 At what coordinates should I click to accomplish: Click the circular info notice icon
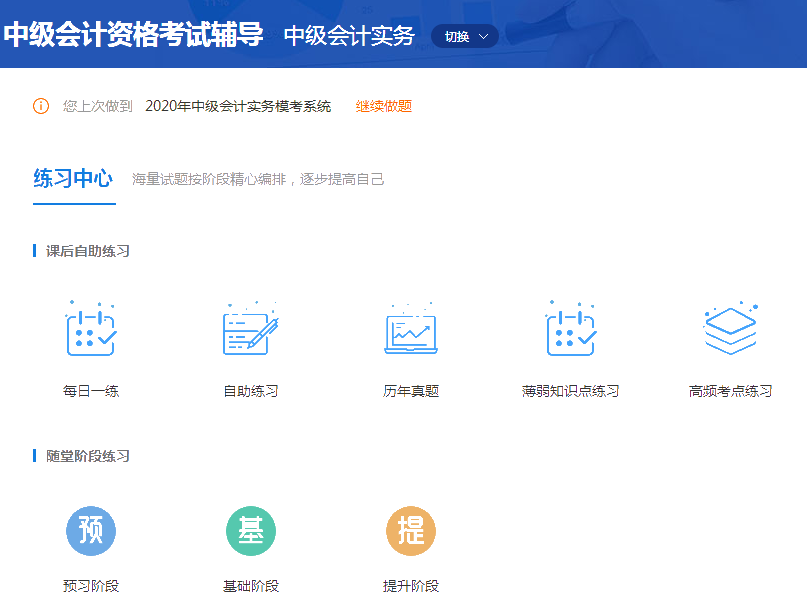pyautogui.click(x=38, y=105)
